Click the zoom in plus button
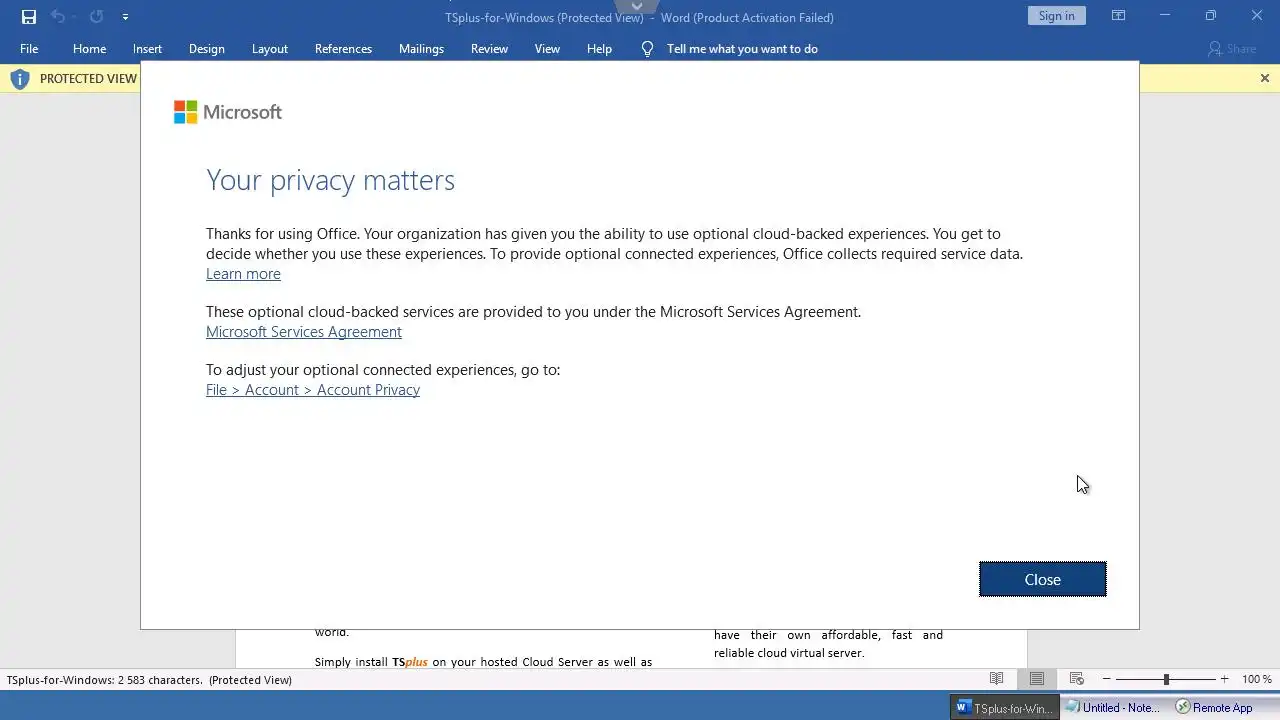1280x720 pixels. tap(1224, 679)
